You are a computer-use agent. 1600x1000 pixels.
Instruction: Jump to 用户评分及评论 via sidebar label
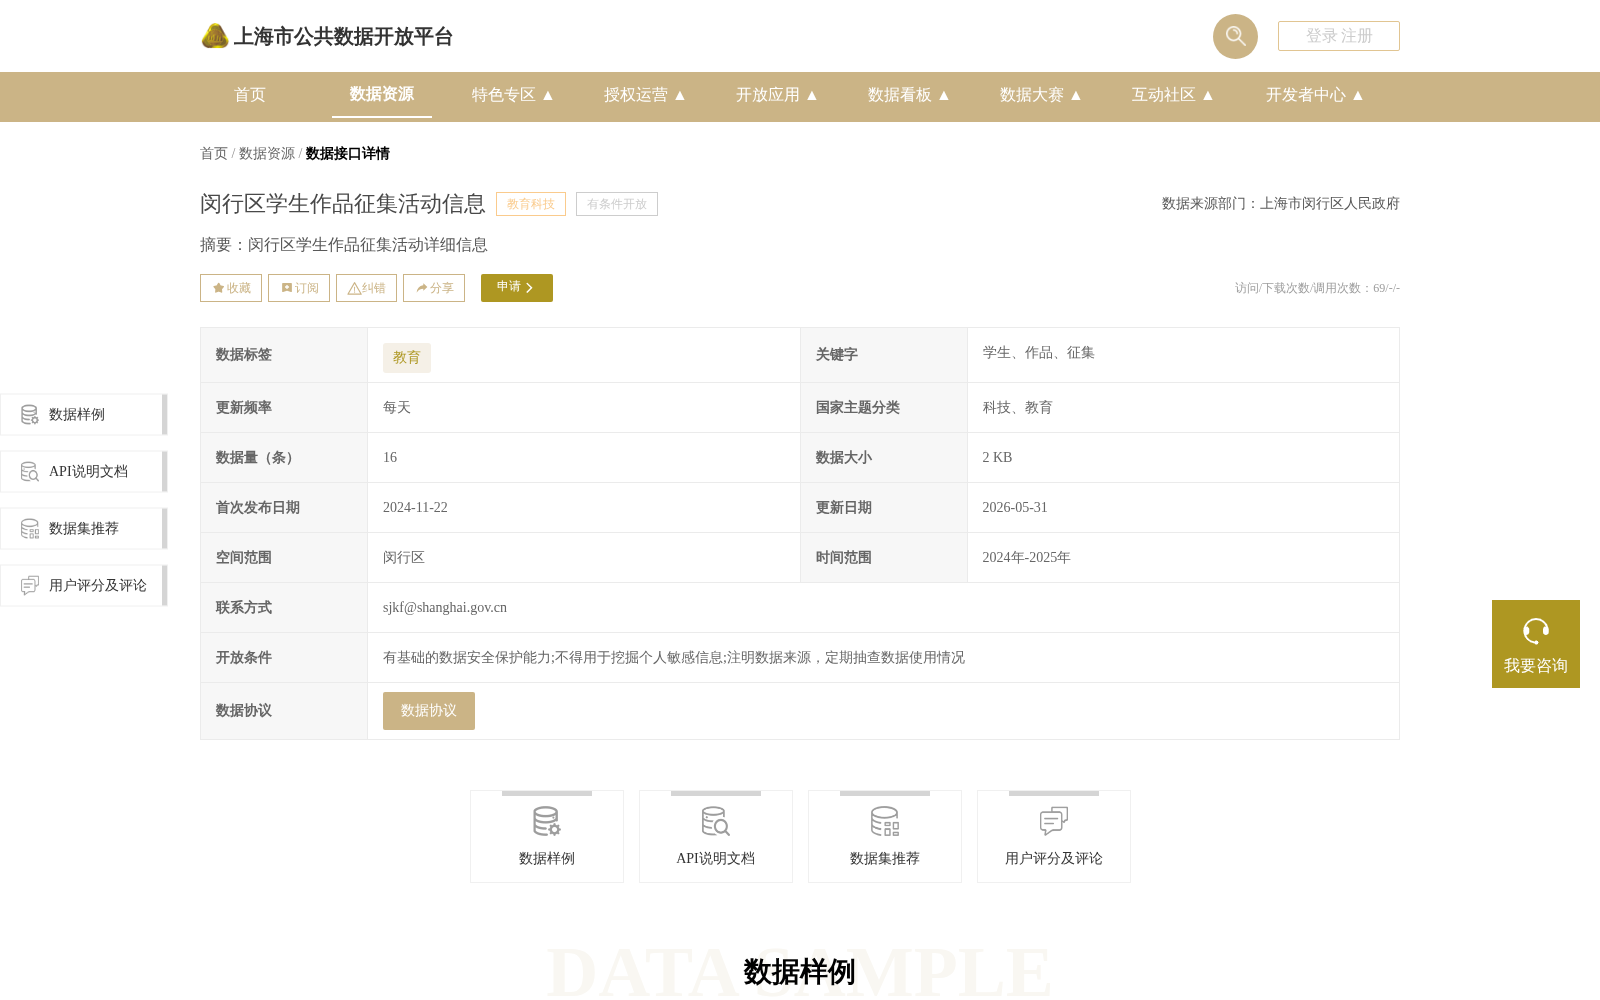coord(98,586)
